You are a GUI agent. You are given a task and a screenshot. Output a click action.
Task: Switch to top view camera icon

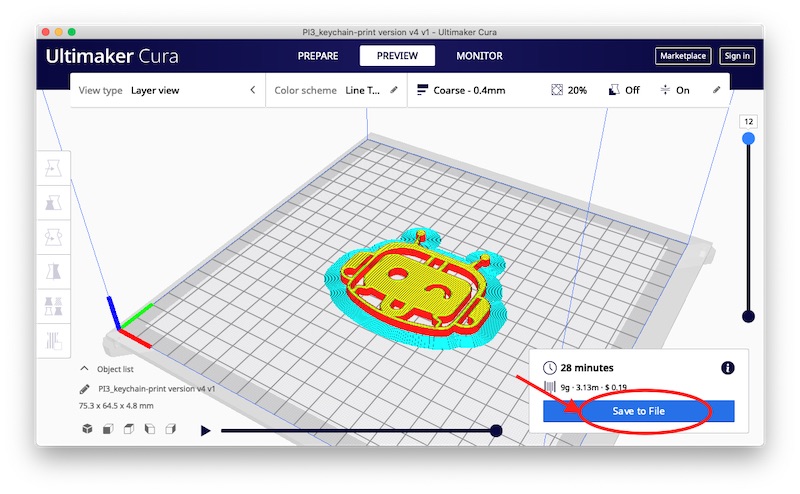click(129, 429)
